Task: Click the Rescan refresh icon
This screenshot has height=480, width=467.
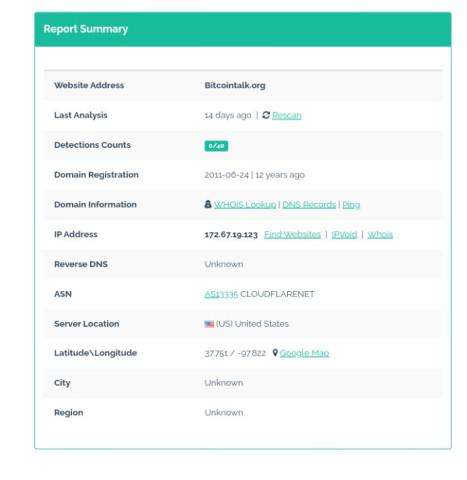Action: coord(266,115)
